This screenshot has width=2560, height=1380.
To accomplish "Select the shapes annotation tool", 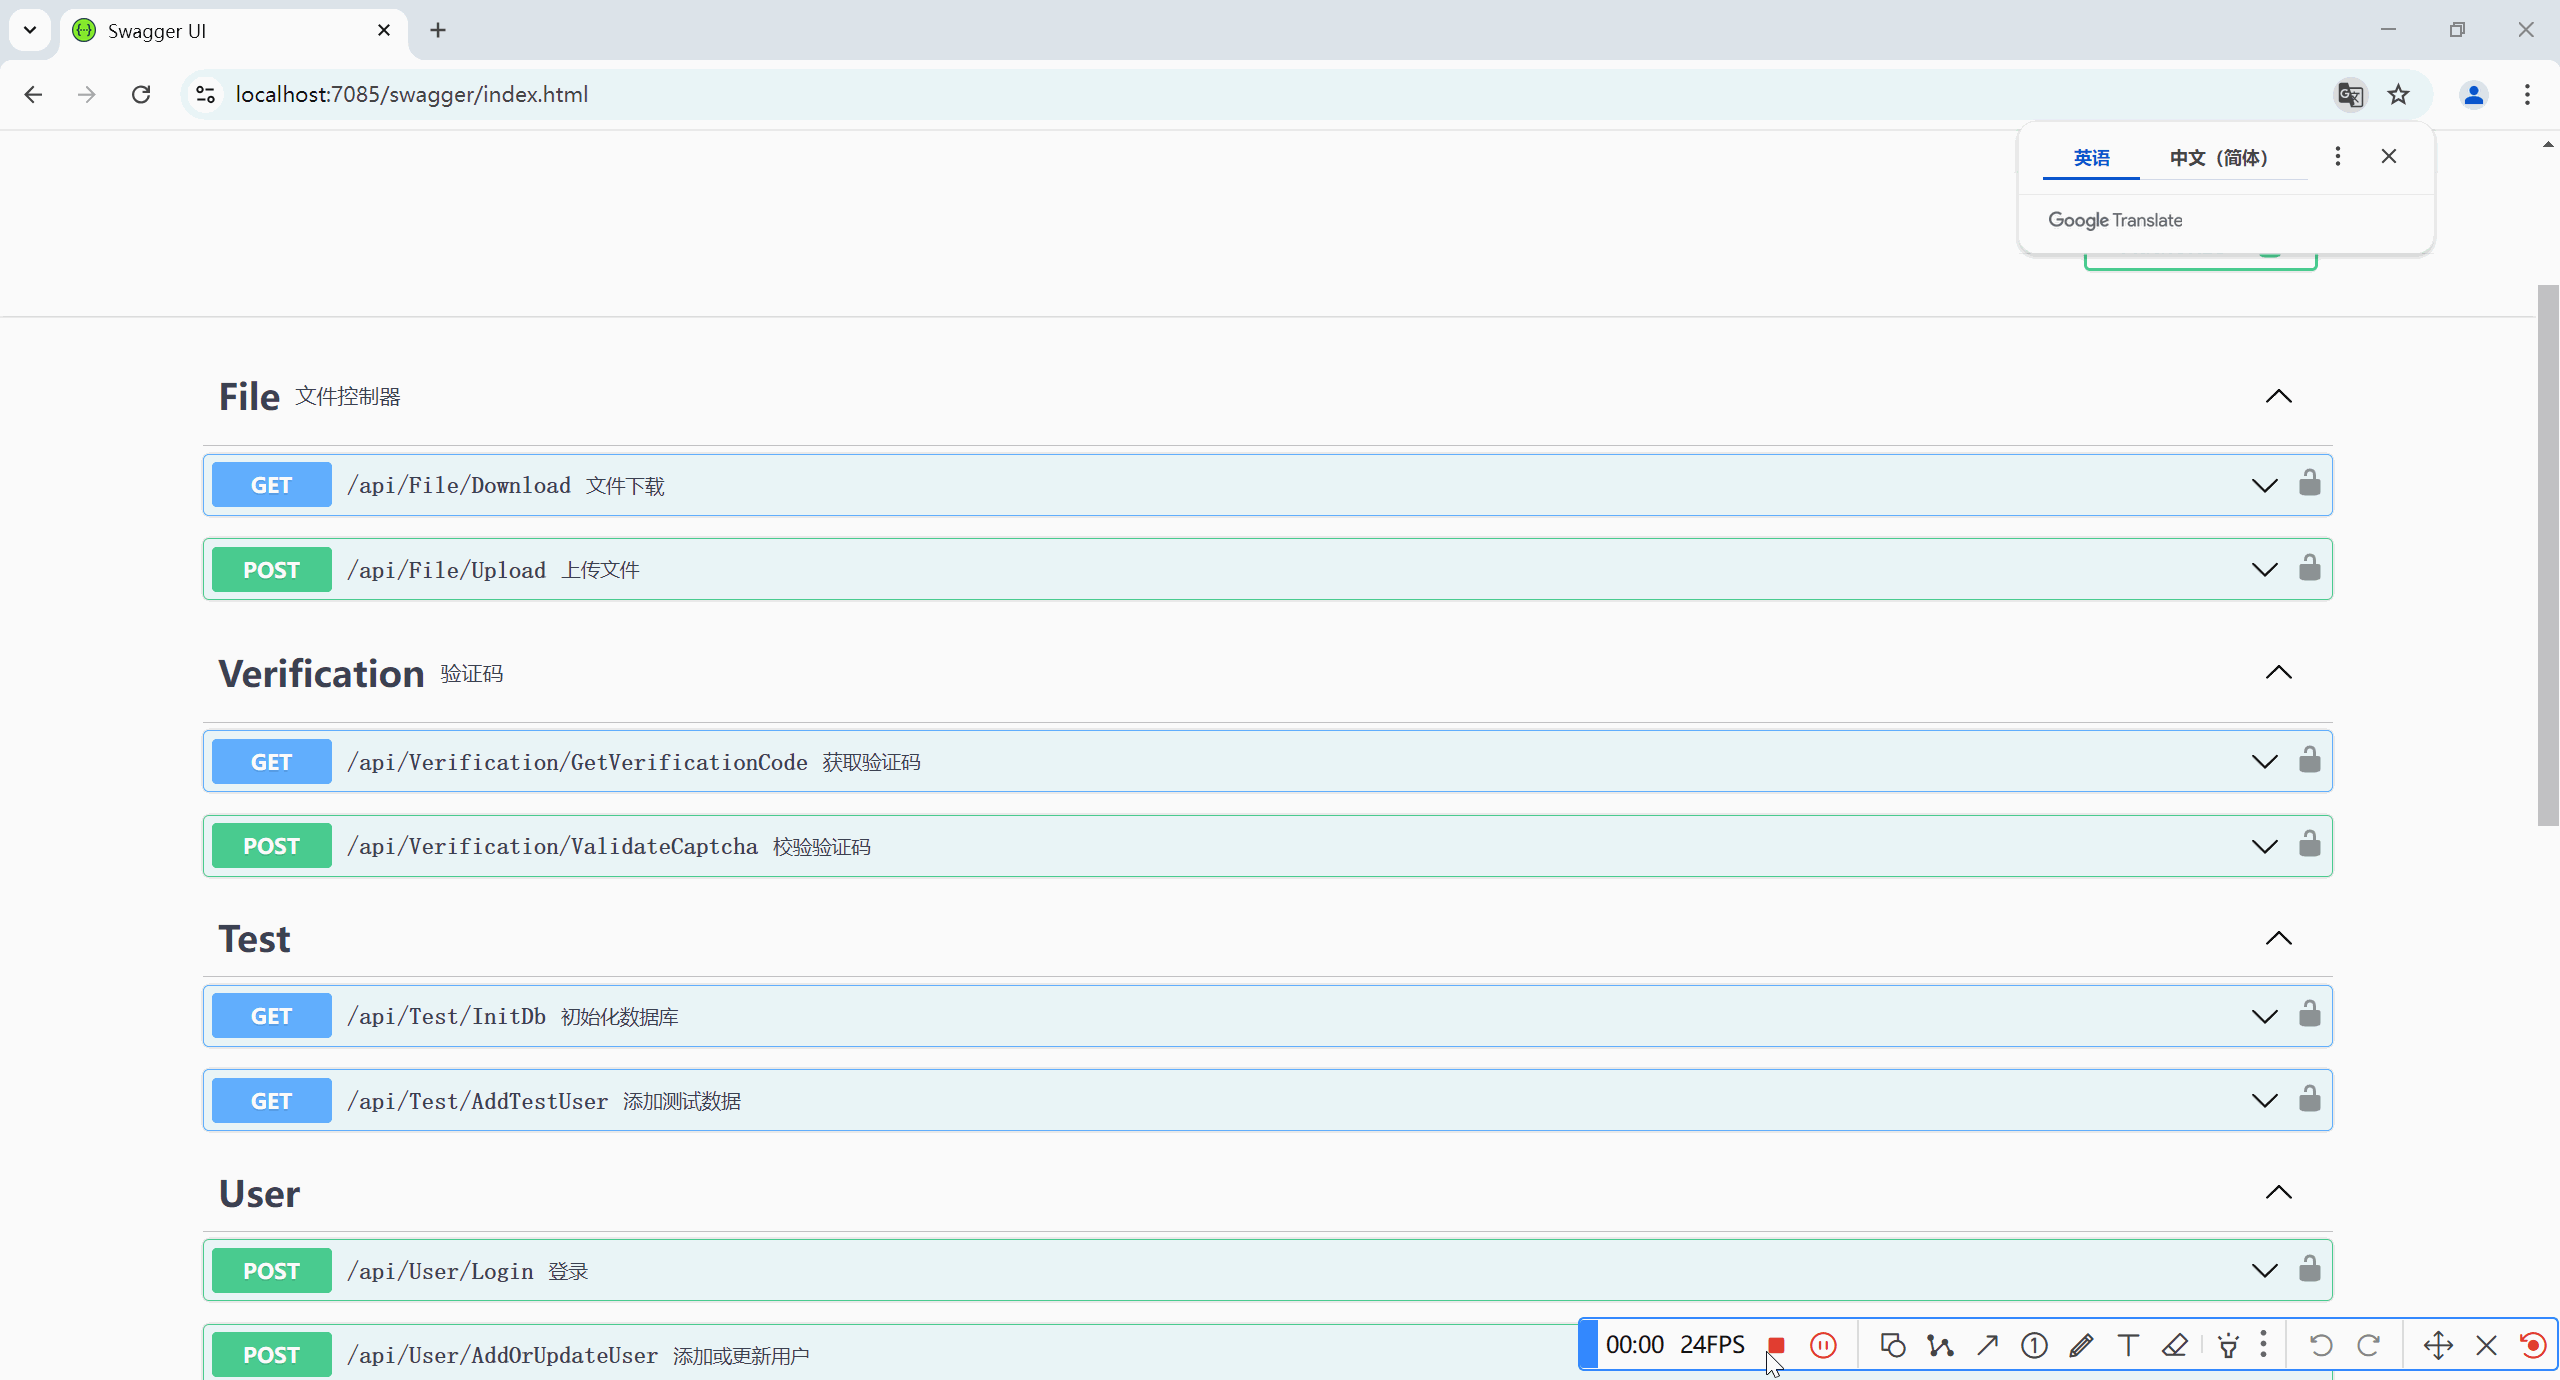I will click(1892, 1345).
